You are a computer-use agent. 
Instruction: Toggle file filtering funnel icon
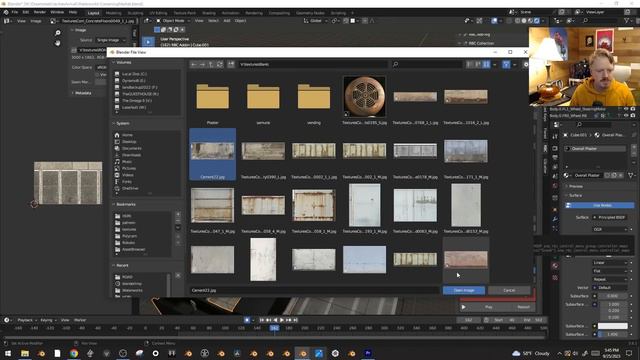coord(506,64)
